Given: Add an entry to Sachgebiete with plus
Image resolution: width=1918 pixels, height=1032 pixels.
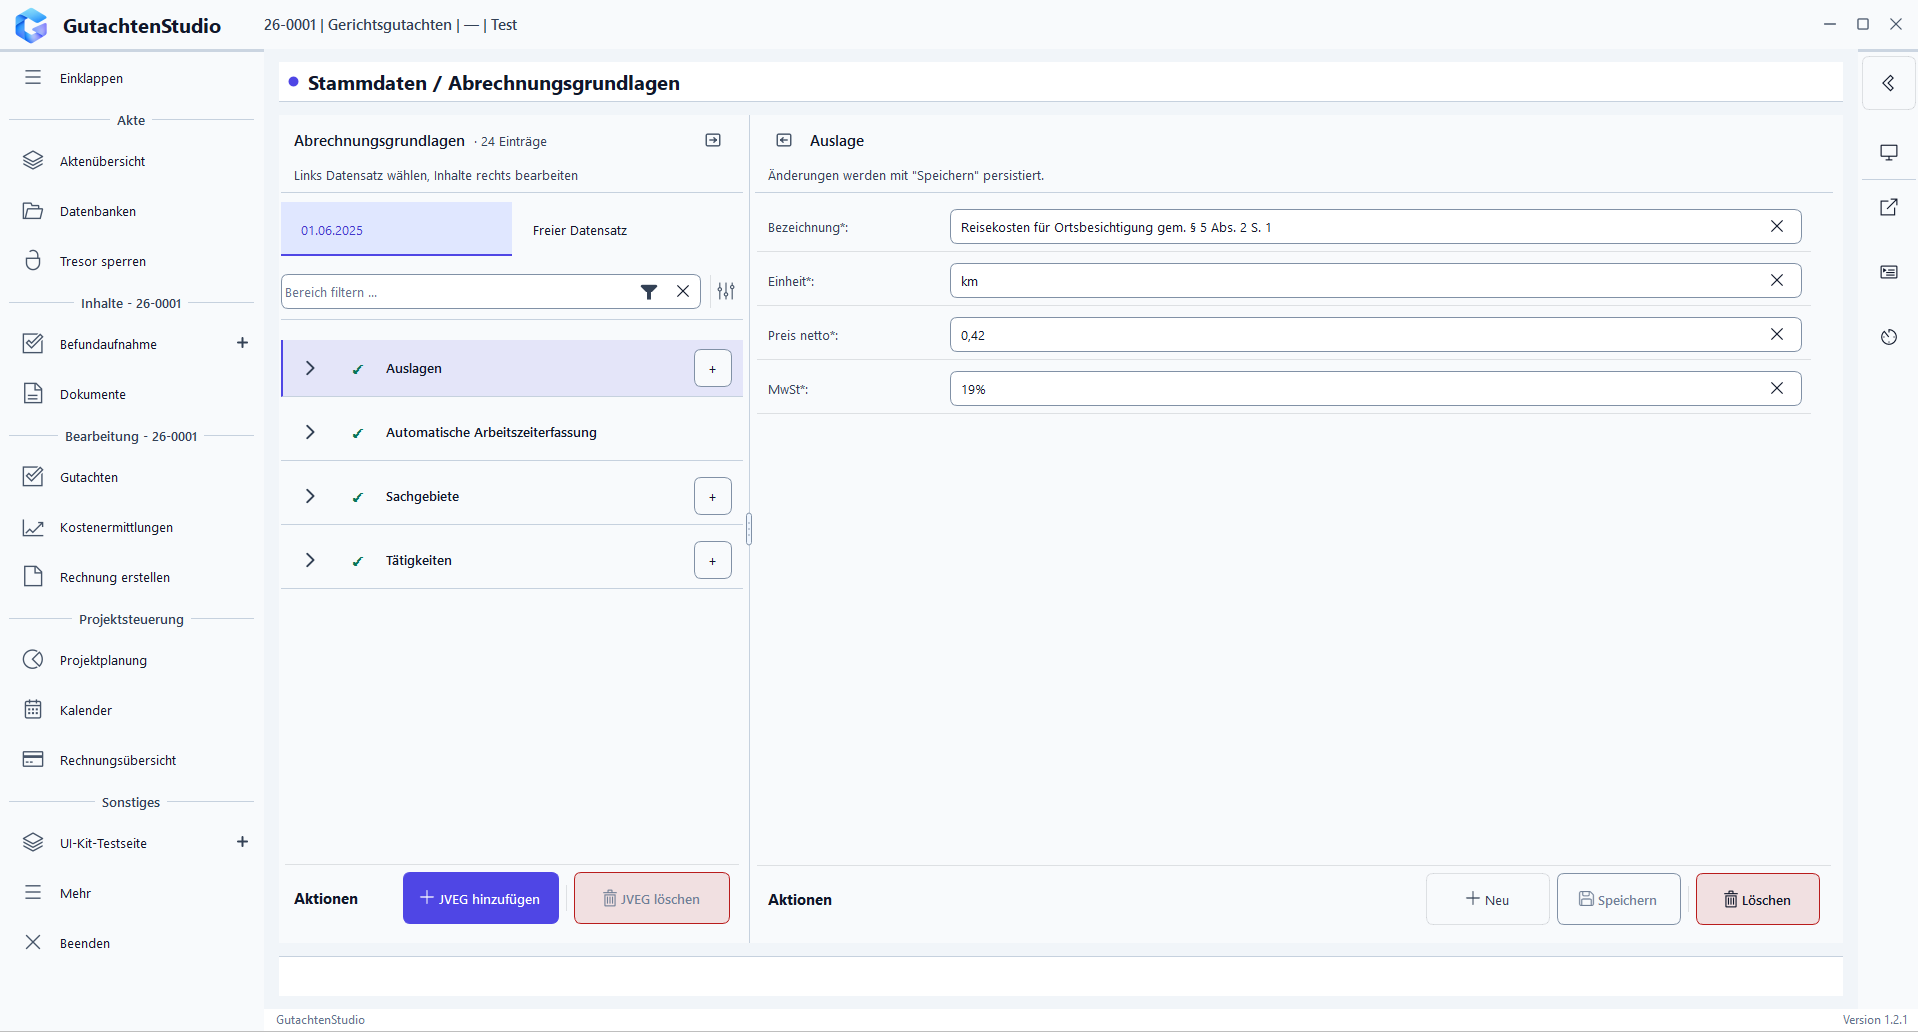Looking at the screenshot, I should tap(713, 497).
